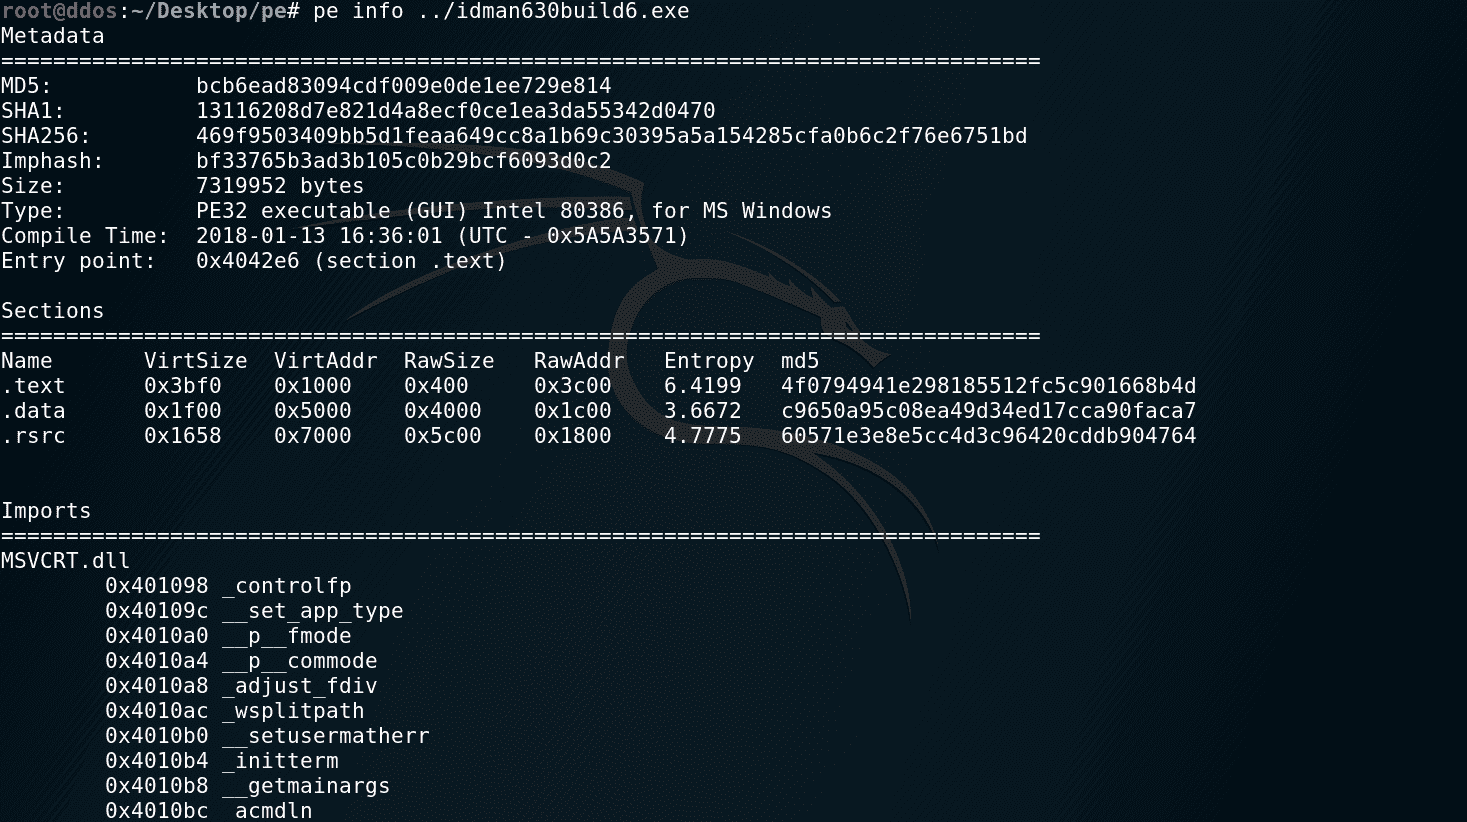Click the import '__getmainargs'

306,786
